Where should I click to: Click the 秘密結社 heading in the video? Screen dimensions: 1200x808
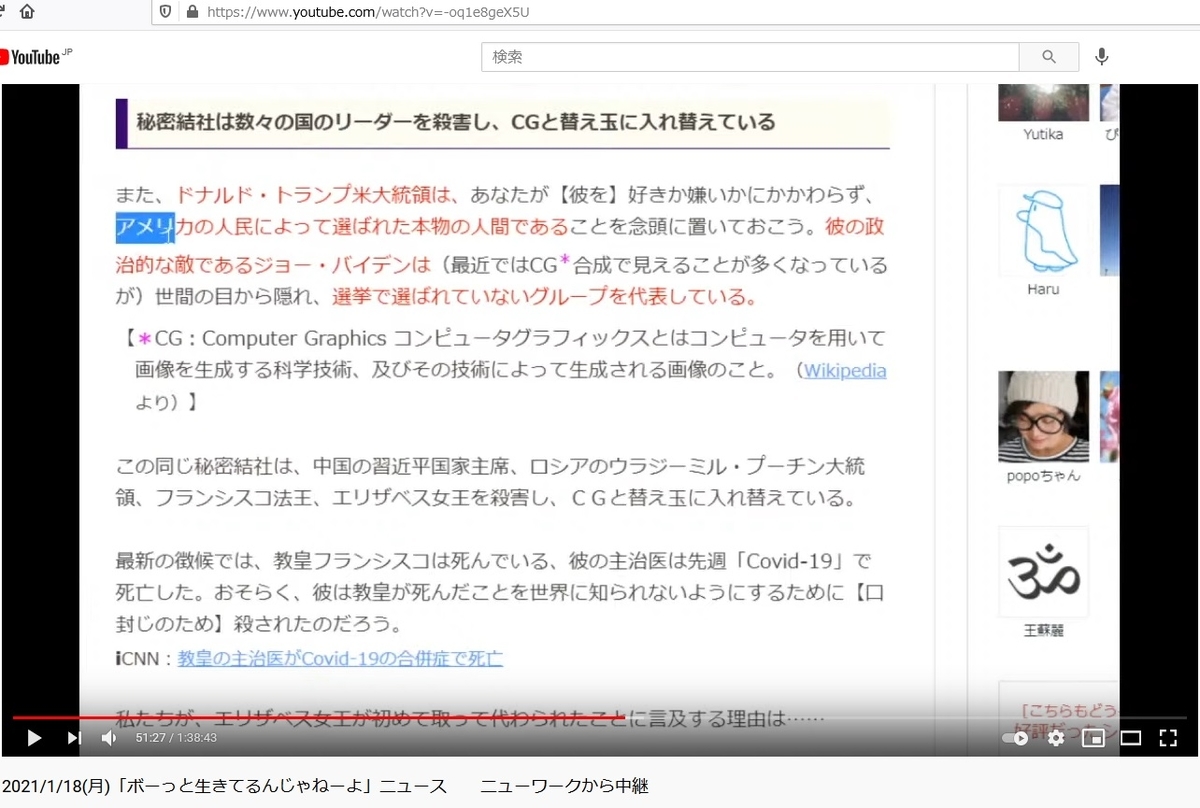(456, 122)
